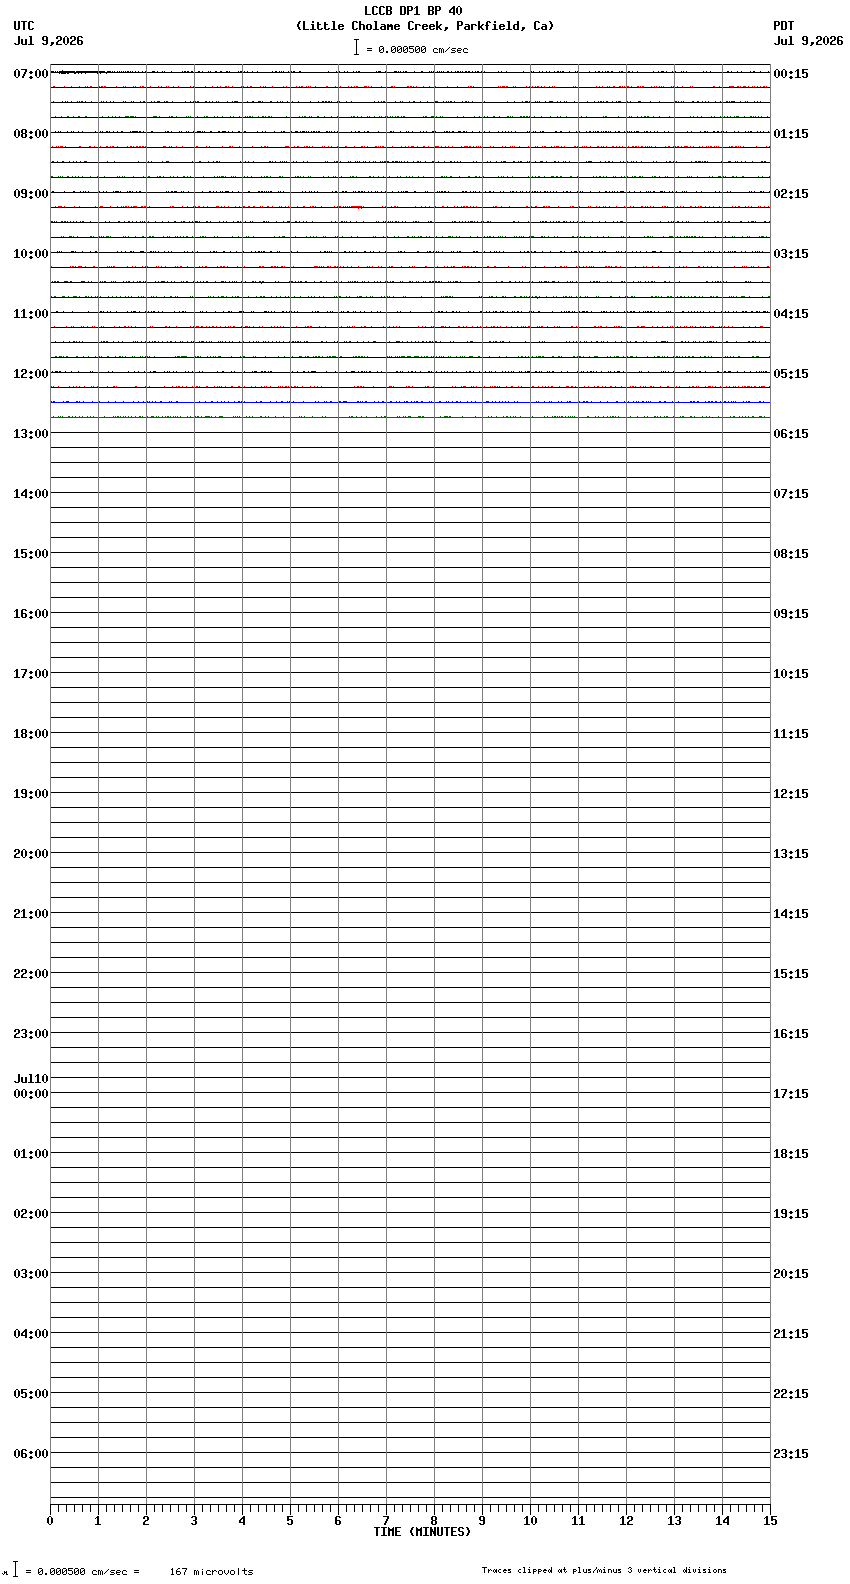Click the '08:00' UTC row label
Screen dimensions: 850x1584
[31, 134]
